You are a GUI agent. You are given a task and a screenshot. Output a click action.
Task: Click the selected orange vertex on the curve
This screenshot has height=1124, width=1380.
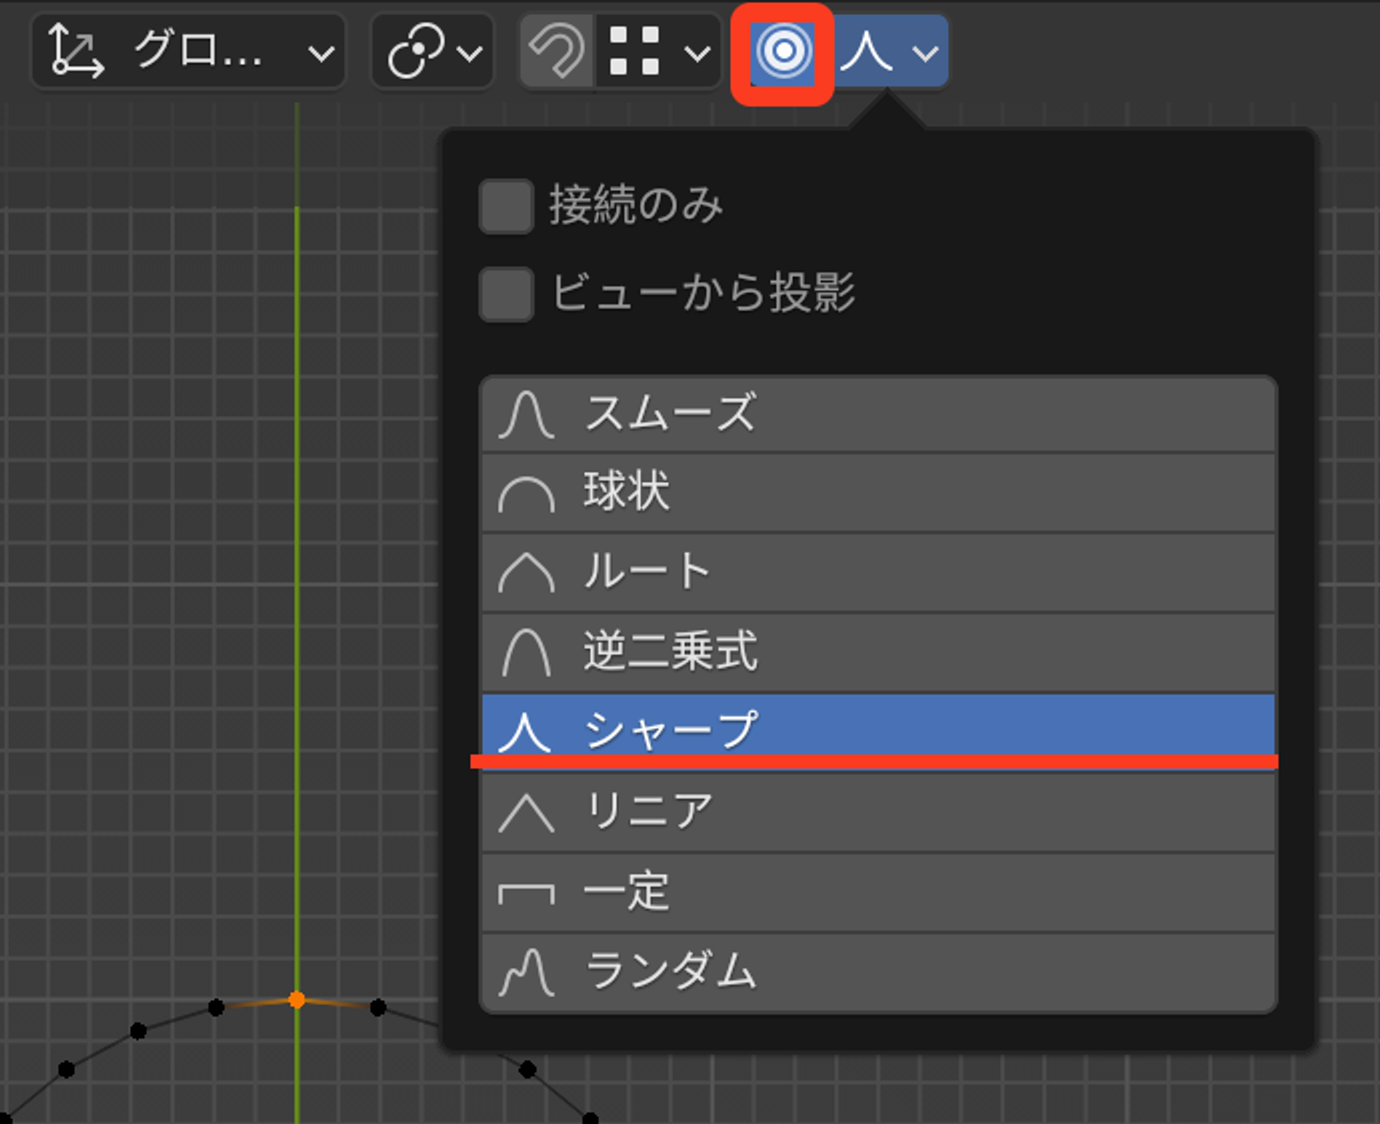[297, 999]
